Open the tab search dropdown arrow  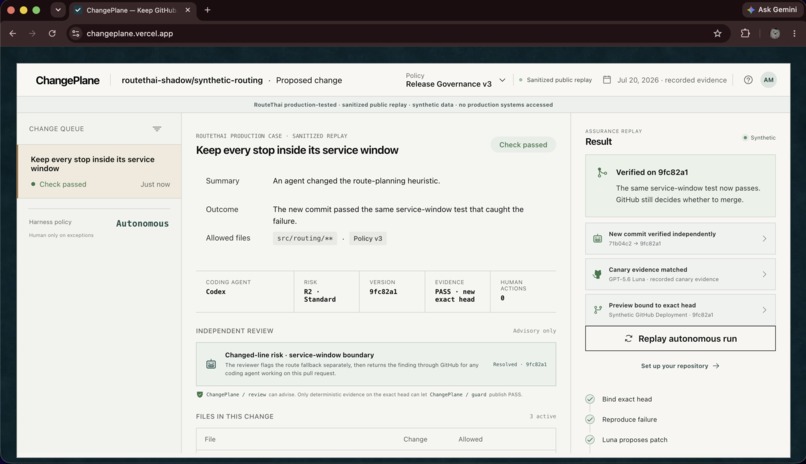pos(58,10)
